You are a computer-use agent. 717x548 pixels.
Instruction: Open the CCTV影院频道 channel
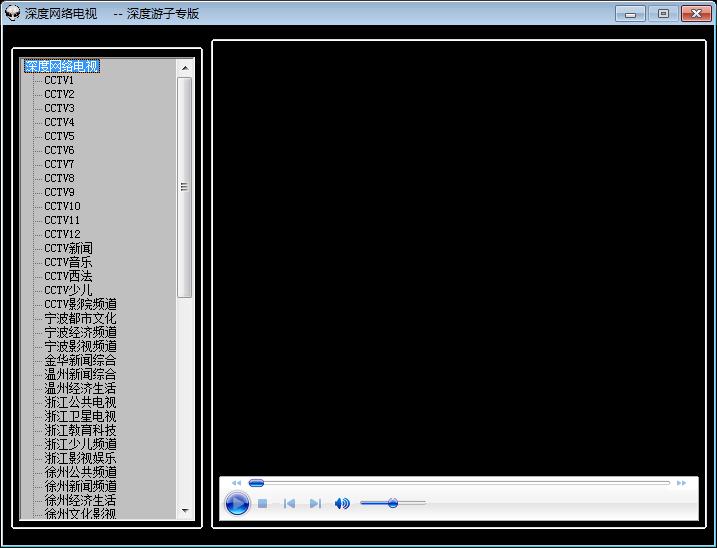pos(80,304)
